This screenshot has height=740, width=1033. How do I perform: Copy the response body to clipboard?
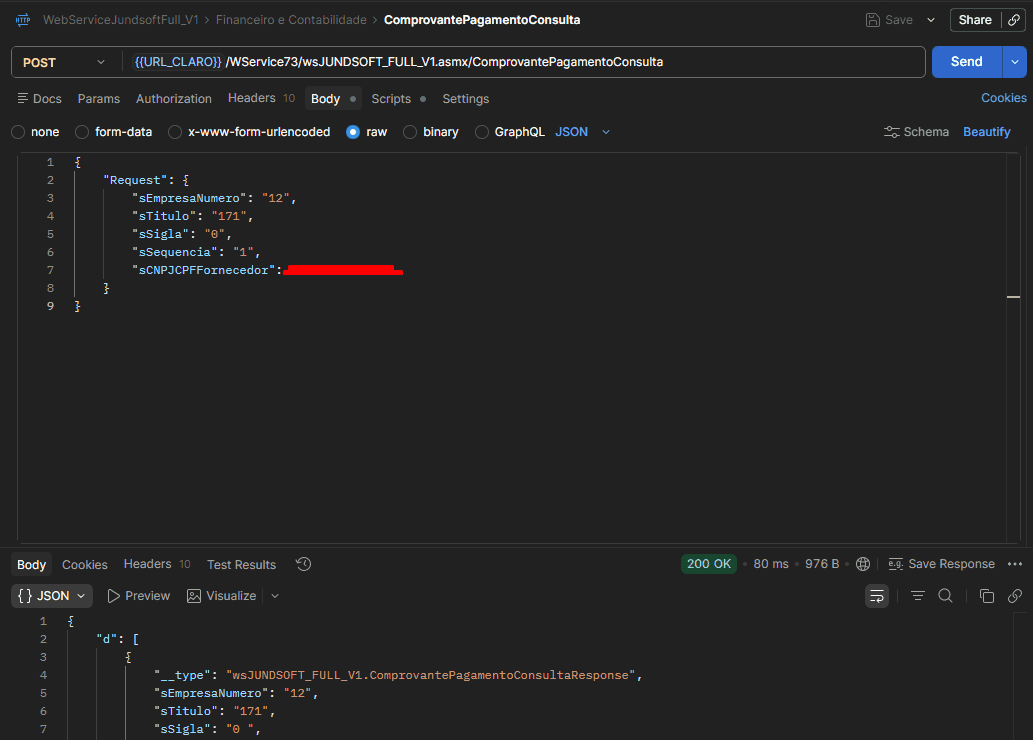click(986, 596)
